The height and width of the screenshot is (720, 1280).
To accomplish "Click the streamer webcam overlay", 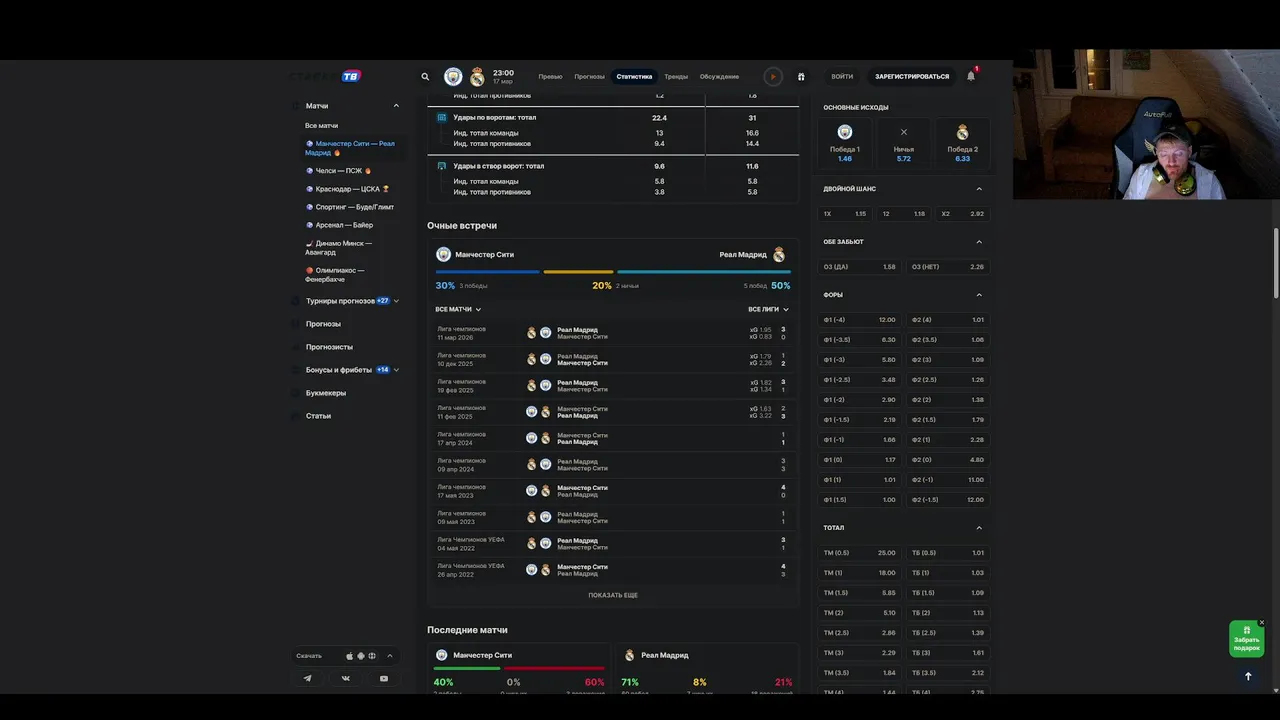I will coord(1146,125).
